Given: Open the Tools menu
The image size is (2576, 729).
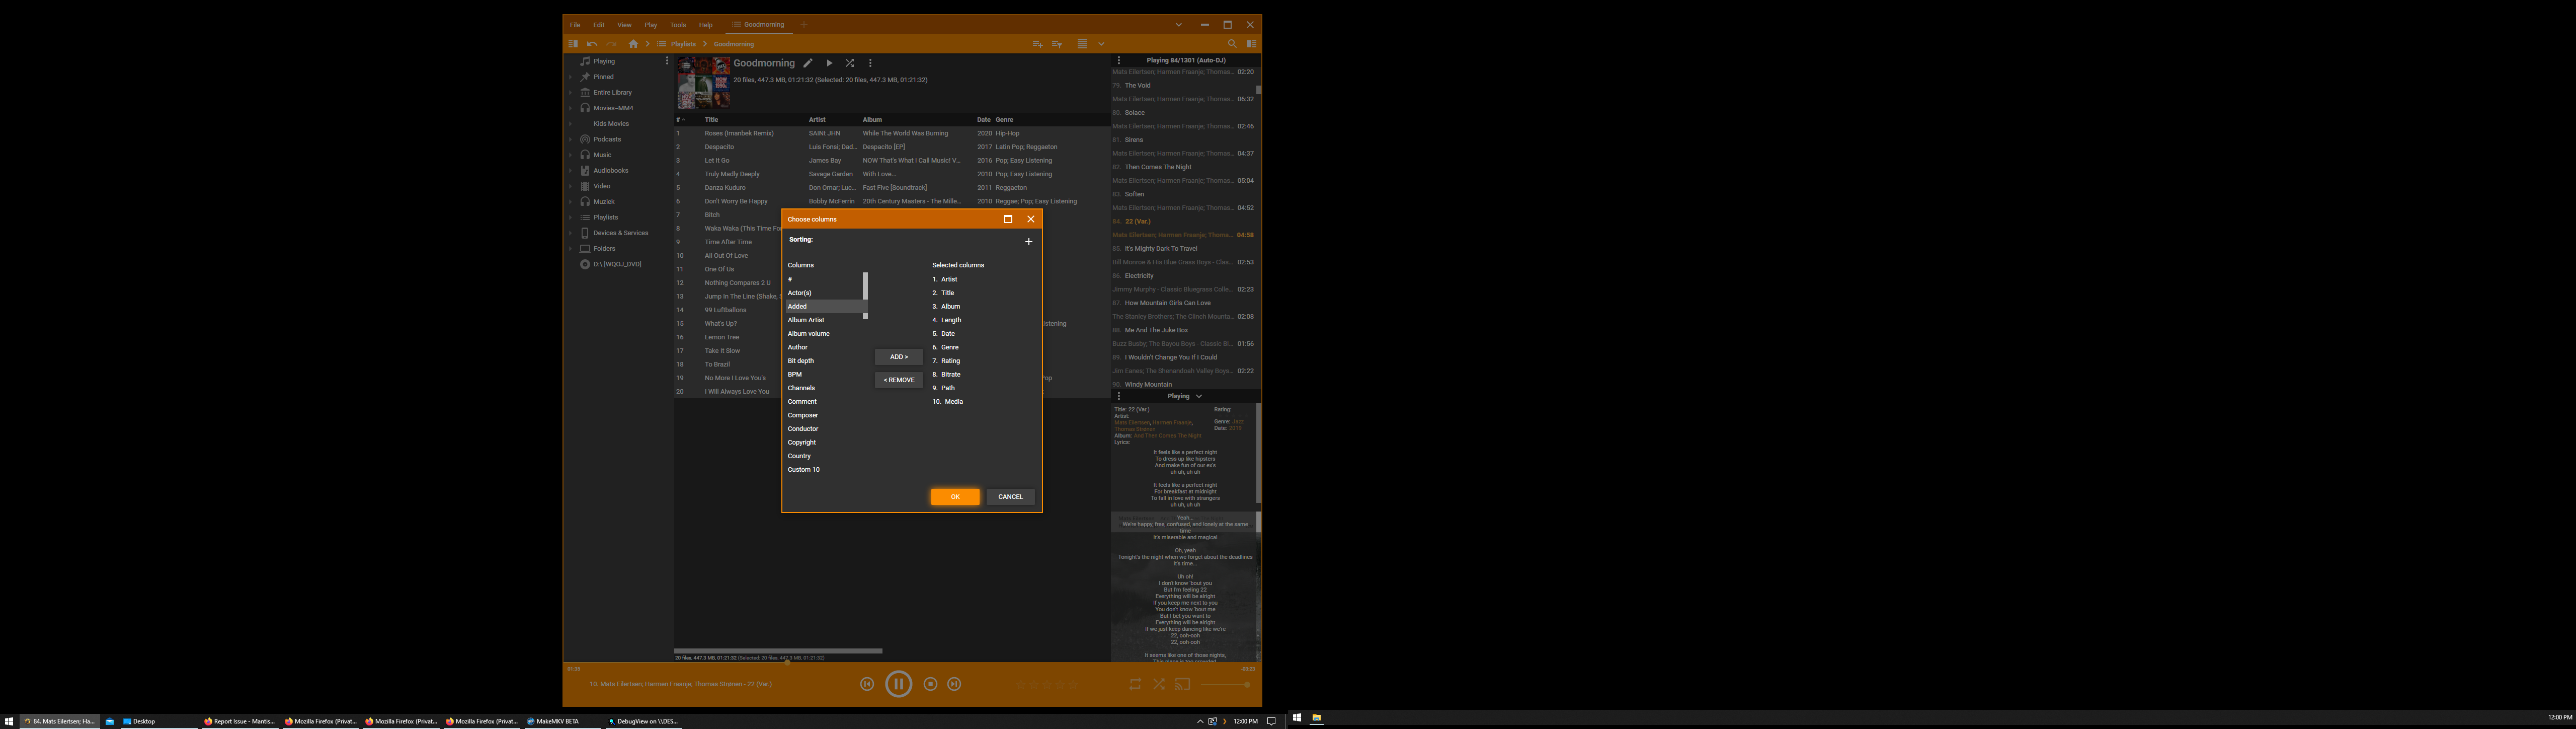Looking at the screenshot, I should coord(678,25).
